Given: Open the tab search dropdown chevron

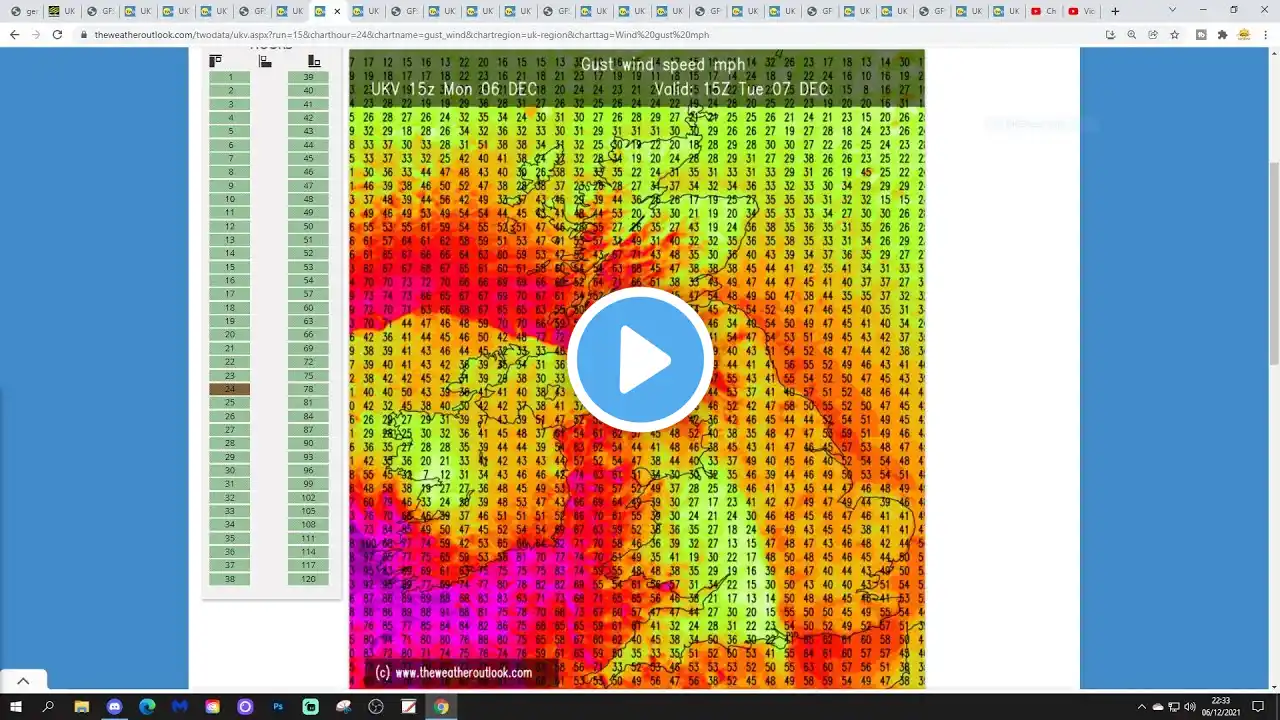Looking at the screenshot, I should [x=1172, y=11].
